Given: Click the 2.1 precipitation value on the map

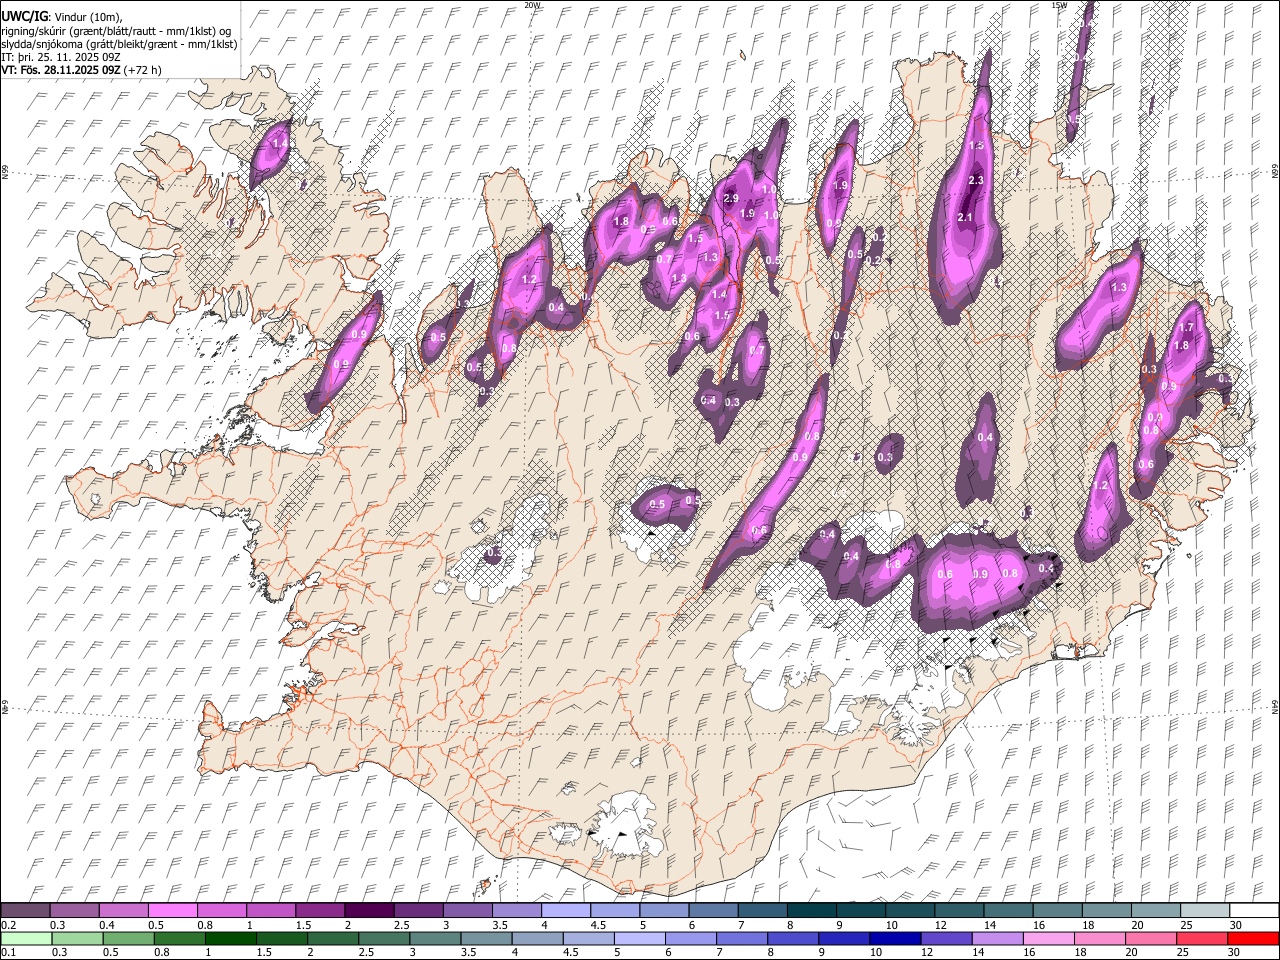Looking at the screenshot, I should (x=965, y=217).
